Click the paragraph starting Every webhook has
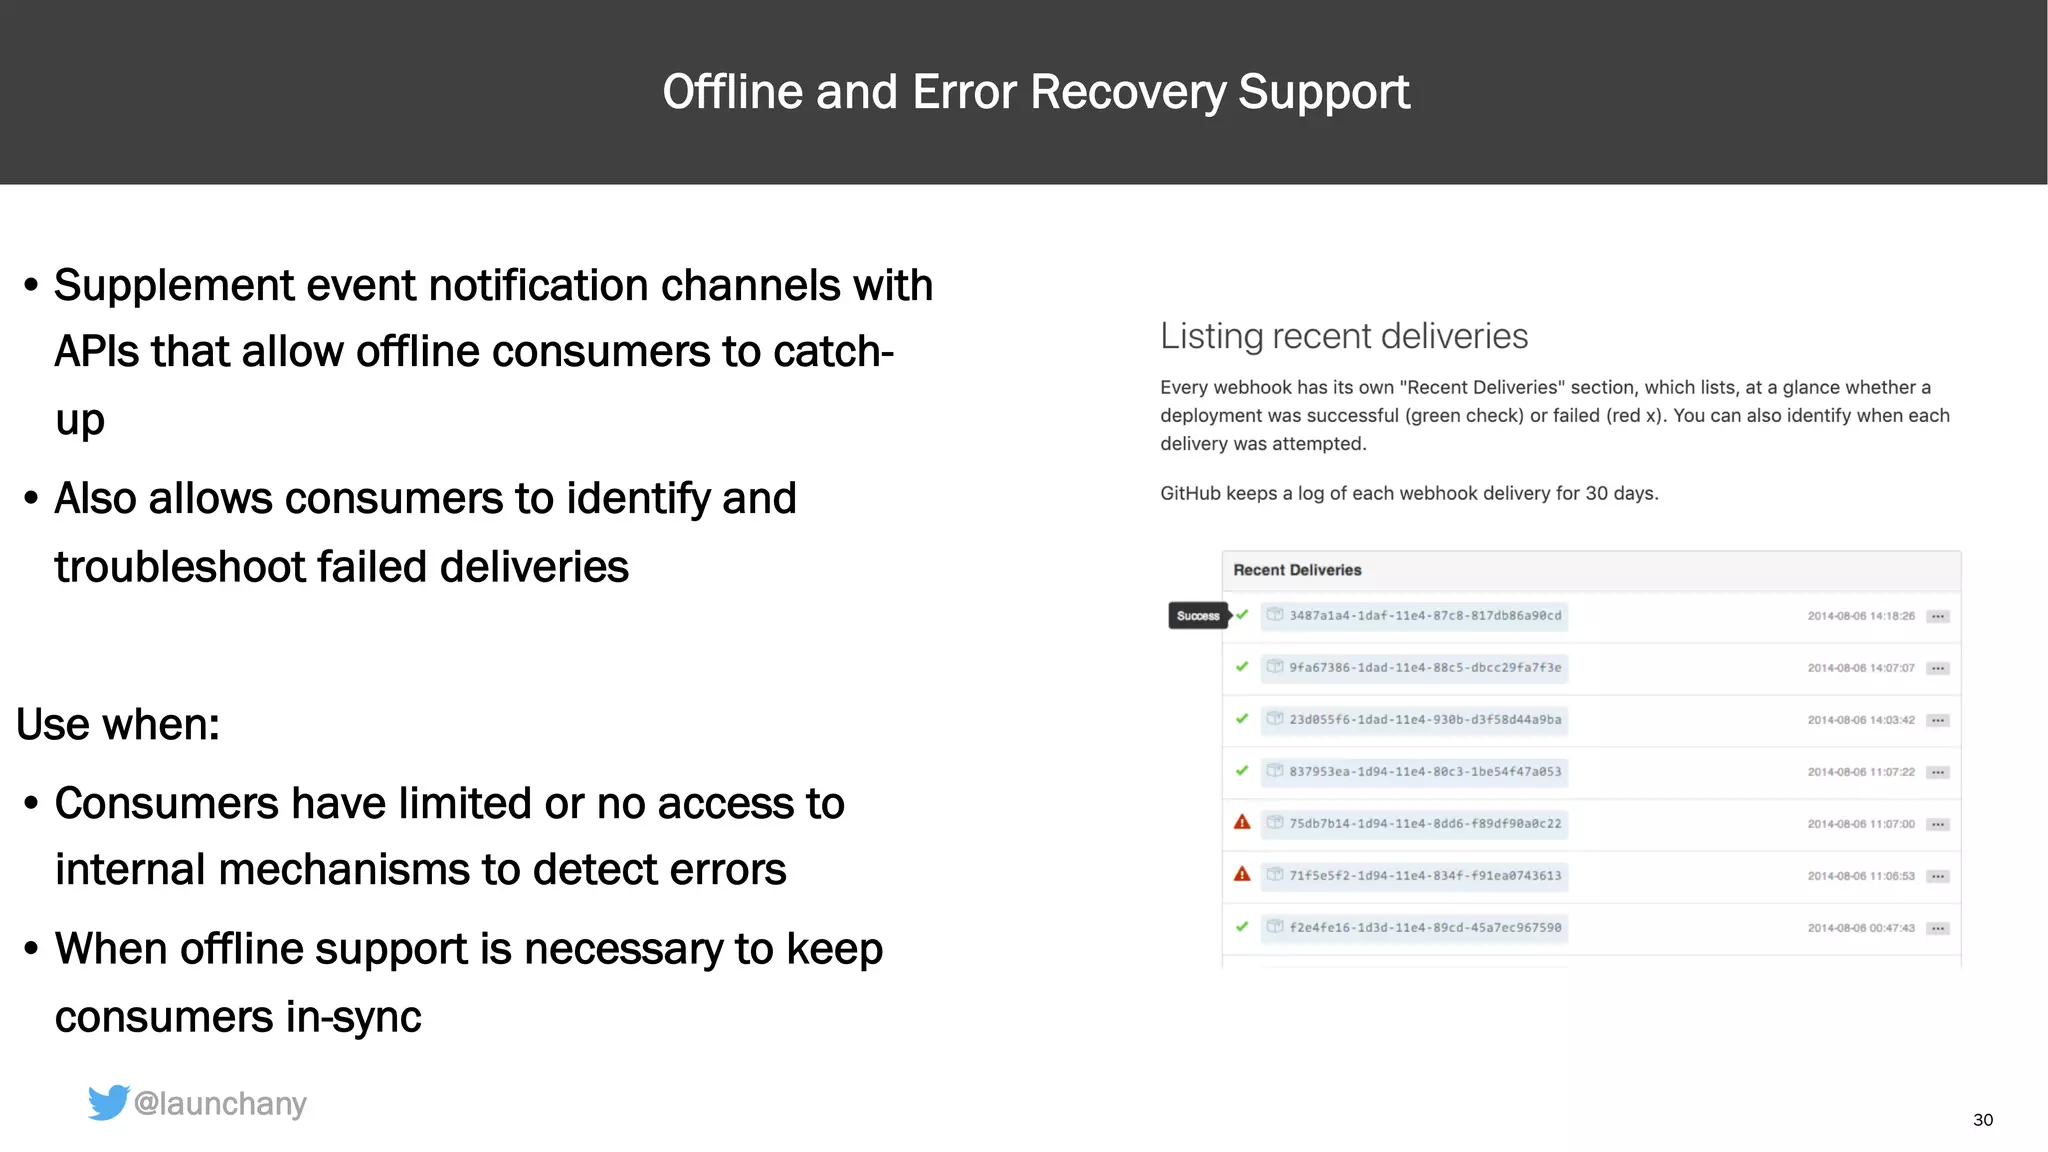Screen dimensions: 2048x1152 pos(1555,415)
